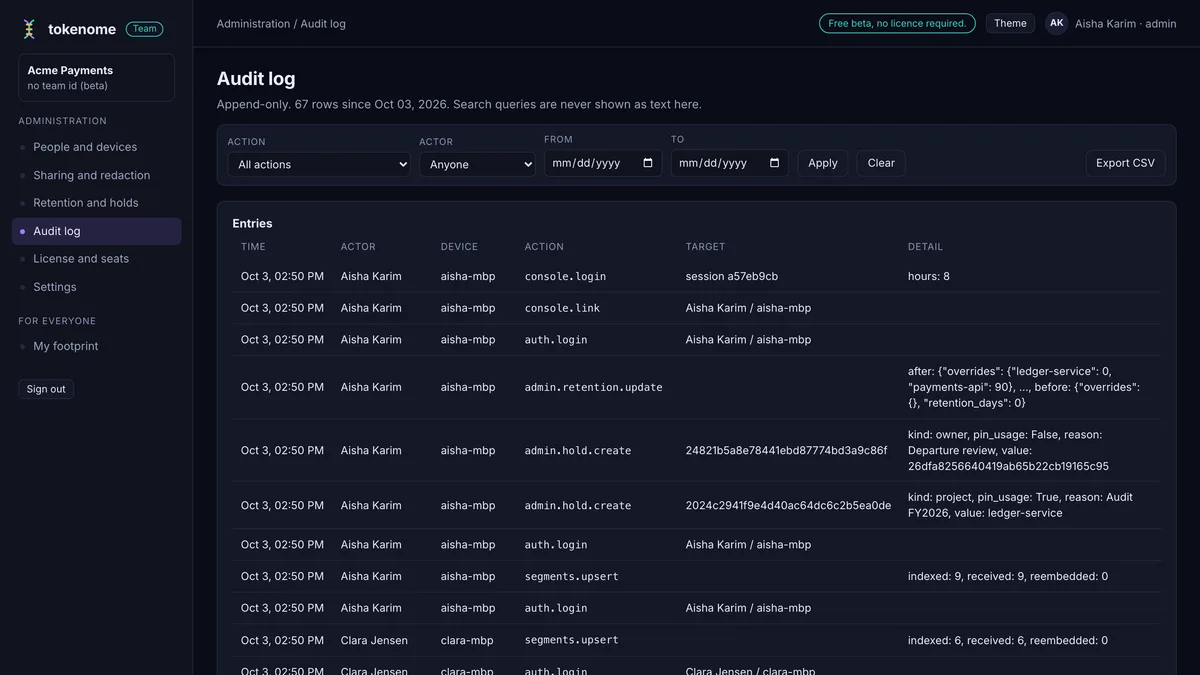Click the ACTOR column header
The width and height of the screenshot is (1200, 675).
tap(358, 247)
